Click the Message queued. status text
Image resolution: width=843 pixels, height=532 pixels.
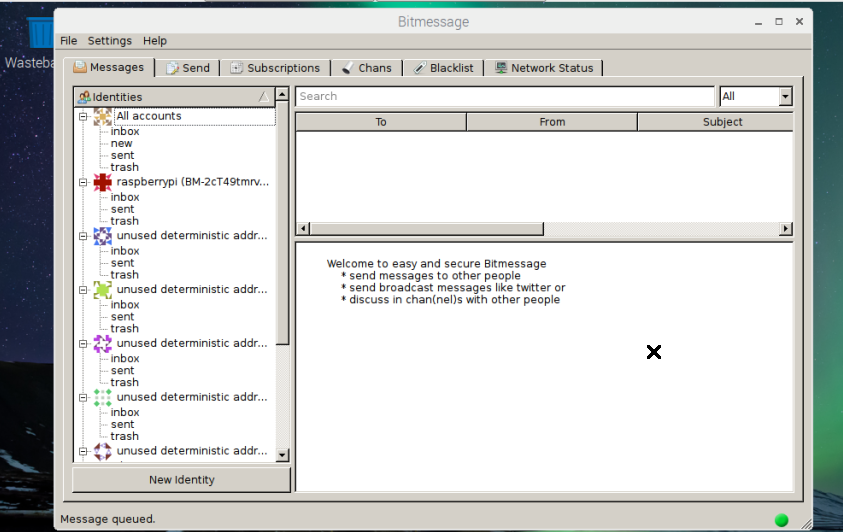(108, 519)
